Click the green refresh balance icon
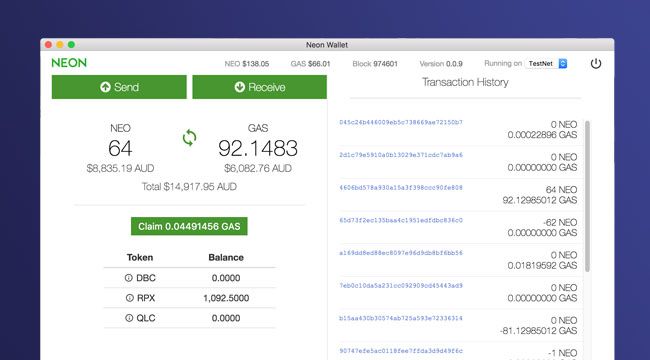Screen dimensions: 650x360 click(x=189, y=138)
